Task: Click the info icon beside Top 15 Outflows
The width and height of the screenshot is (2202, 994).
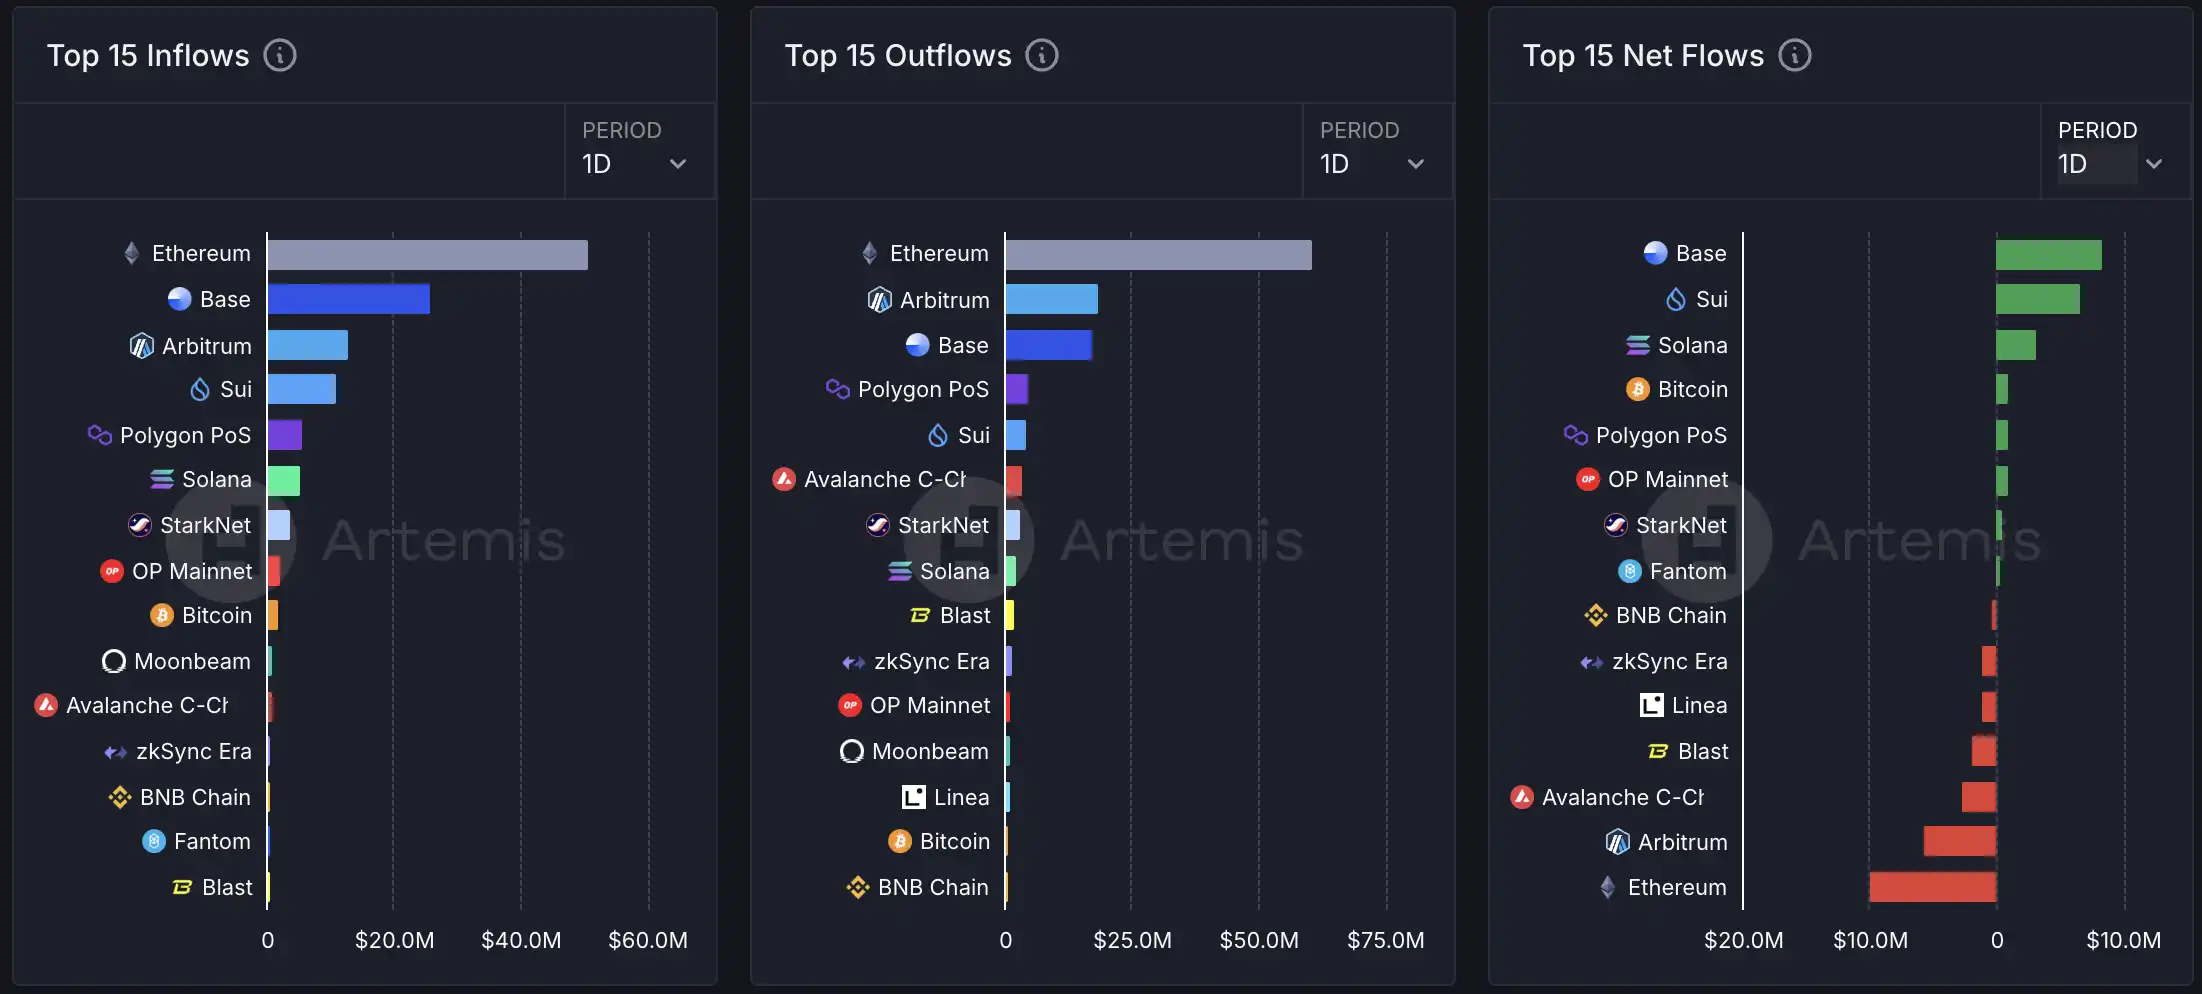Action: point(1042,55)
